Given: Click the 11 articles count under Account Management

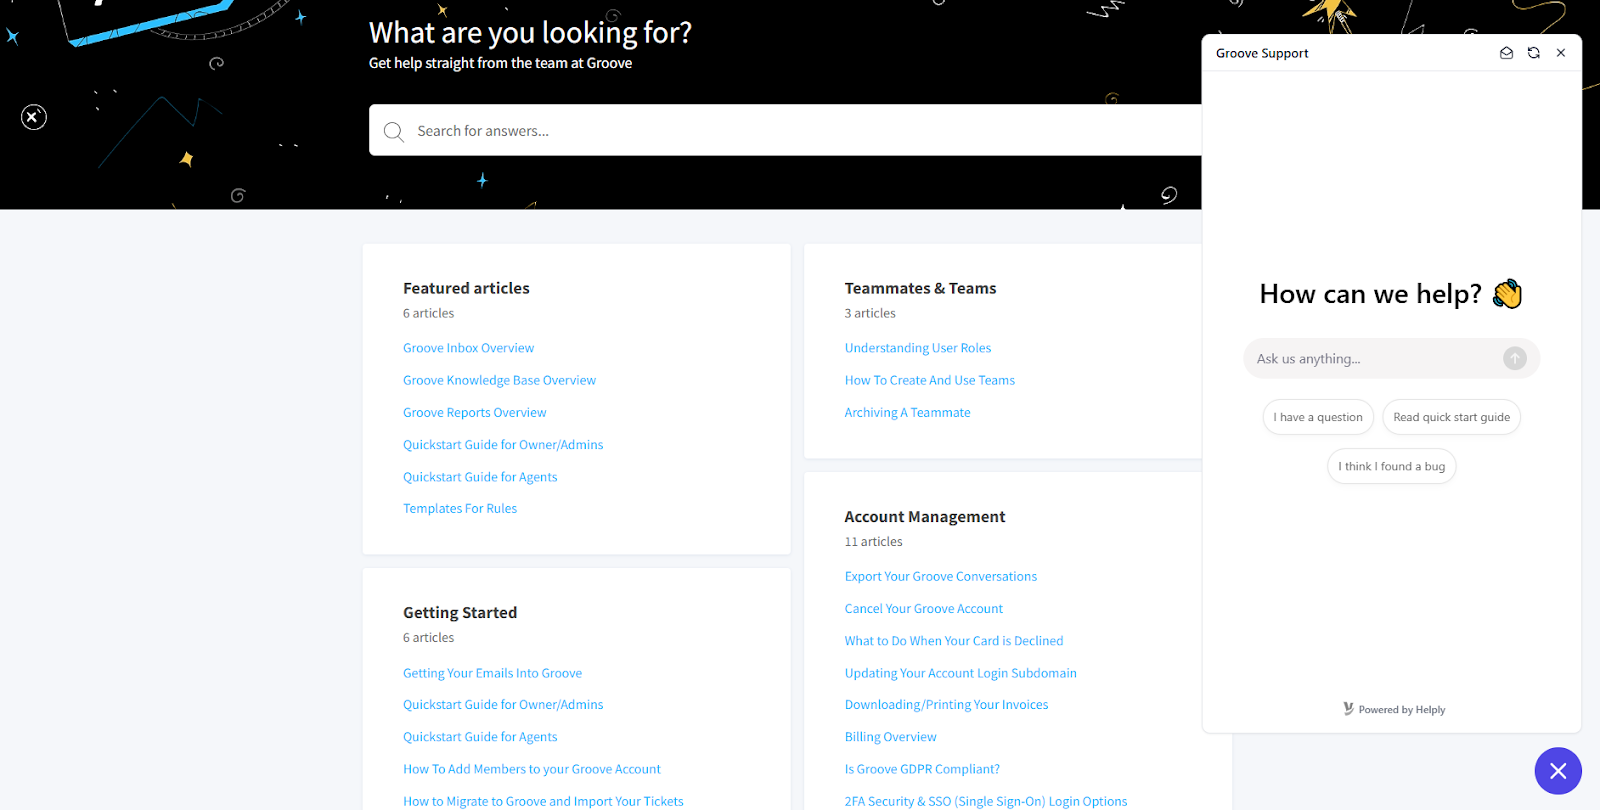Looking at the screenshot, I should (873, 541).
